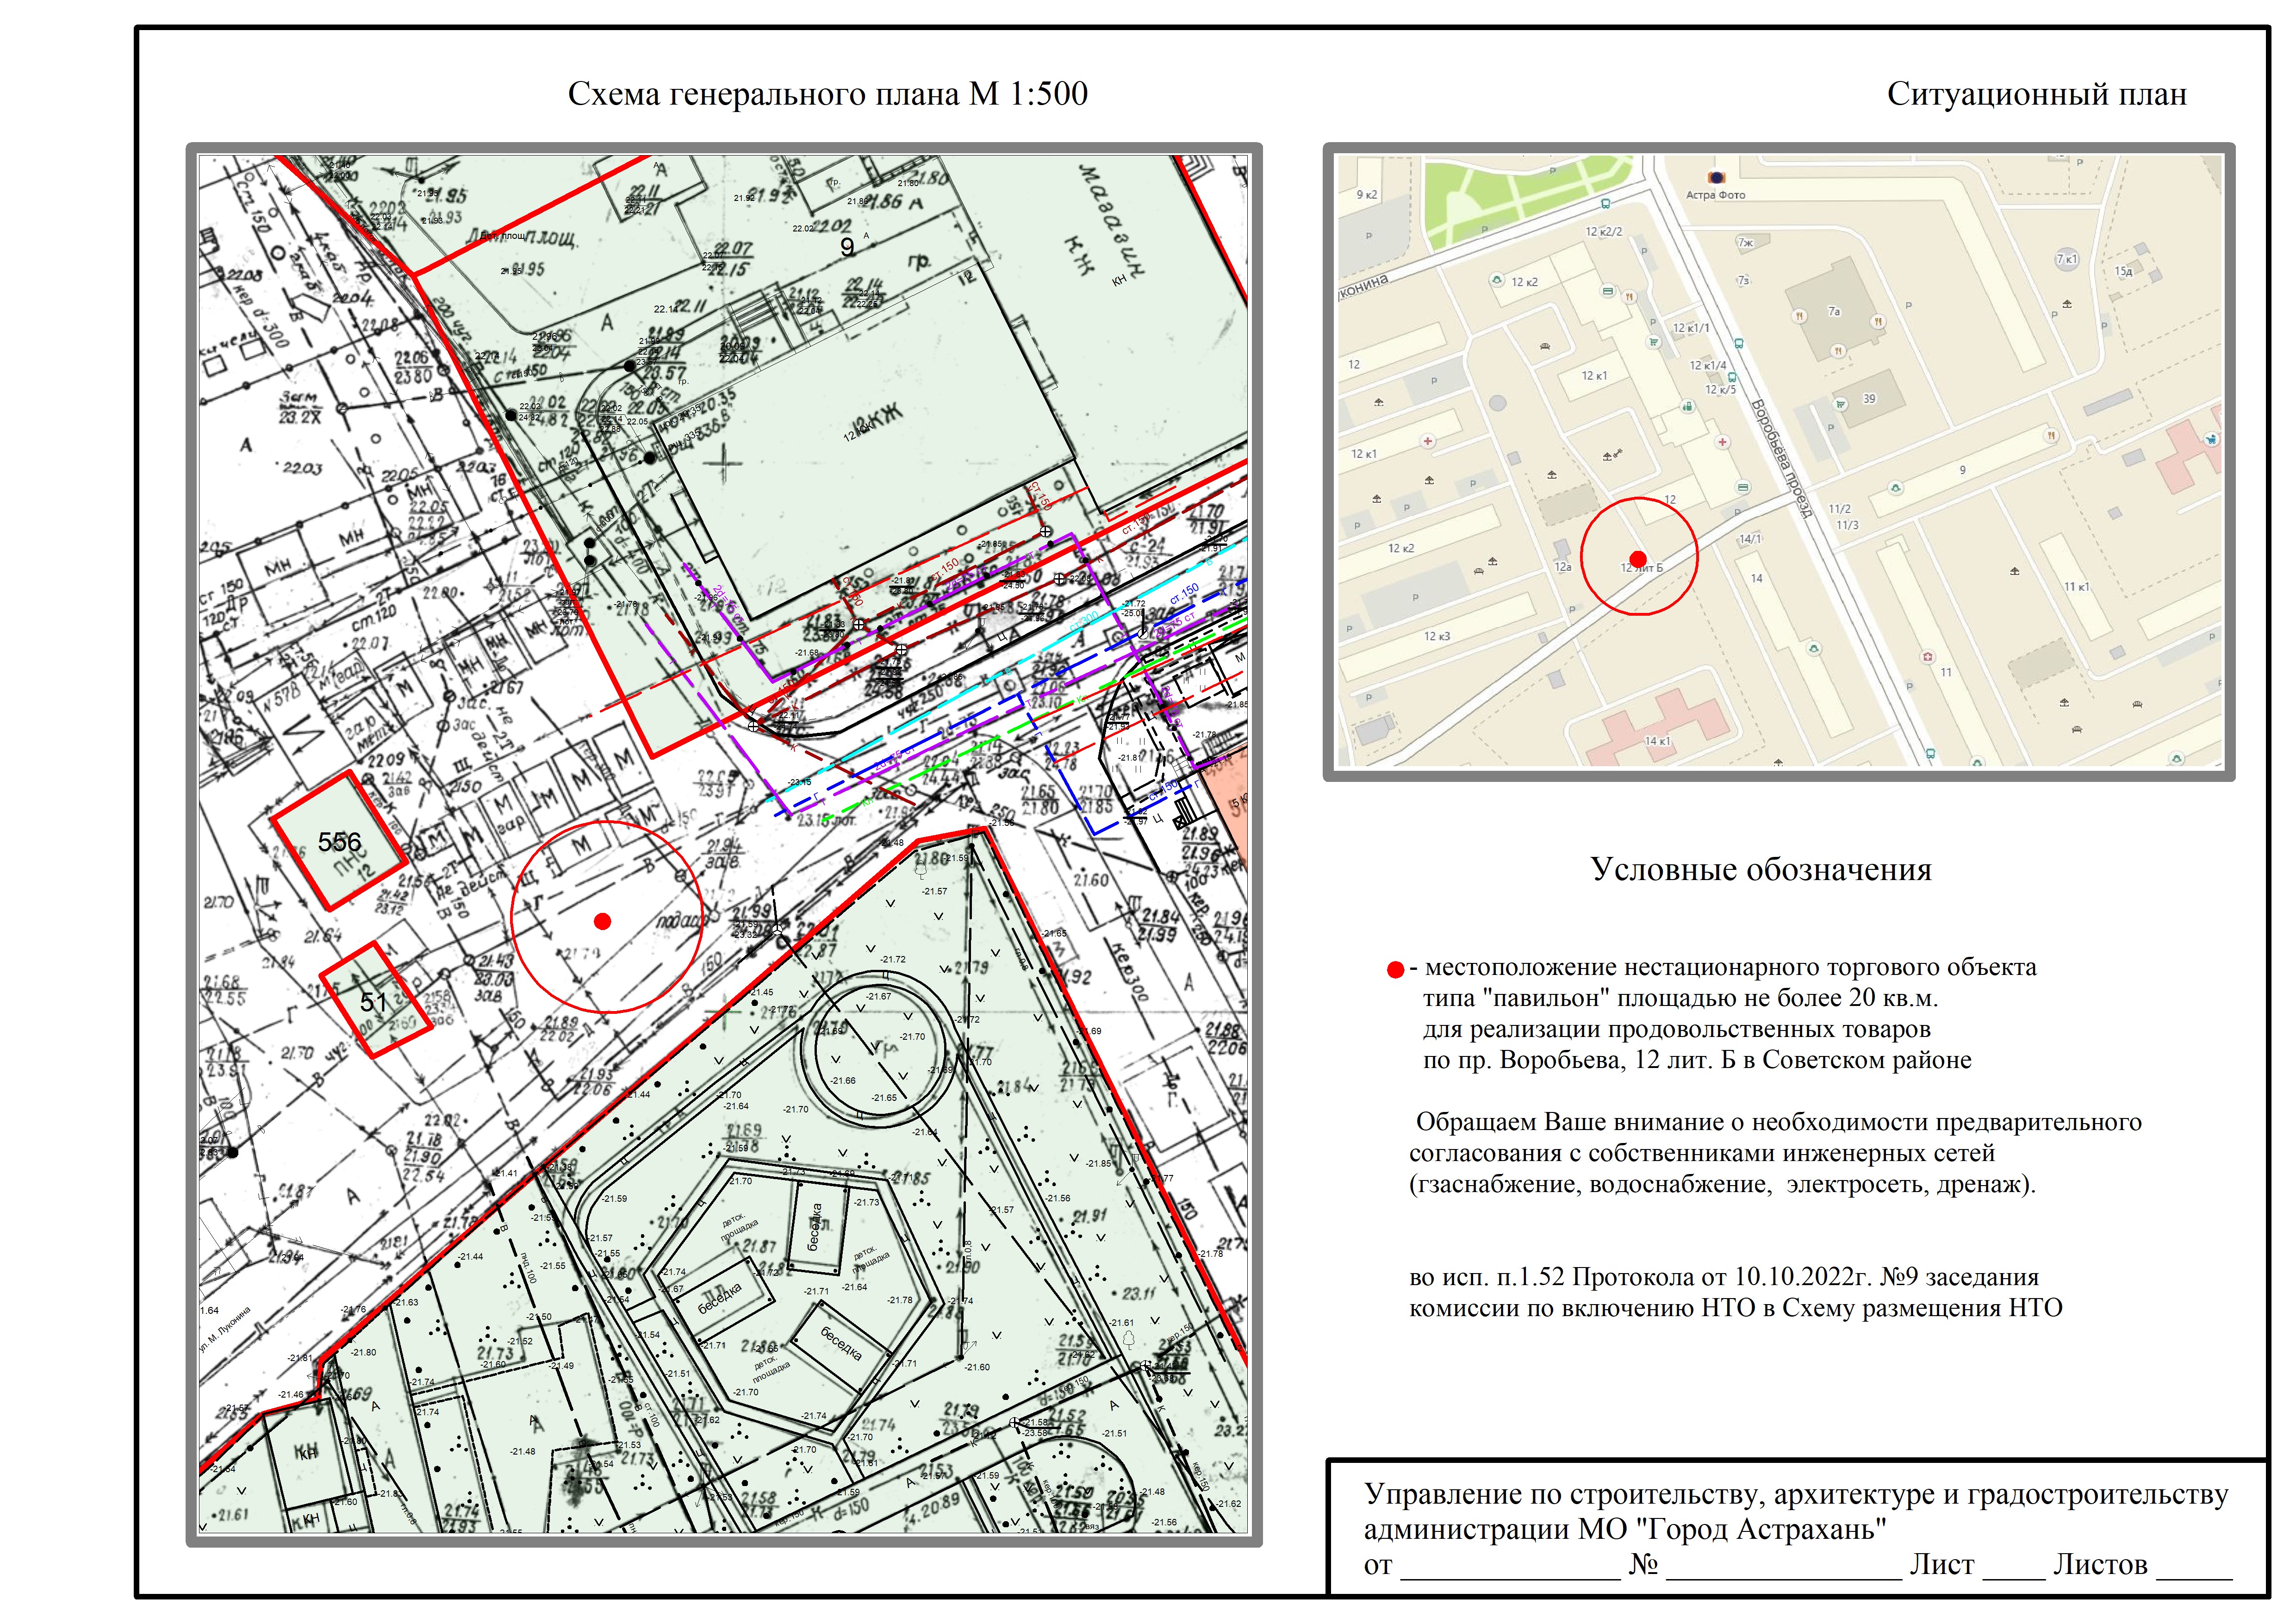
Task: Click the pink house icon near building 11
Action: point(1927,657)
